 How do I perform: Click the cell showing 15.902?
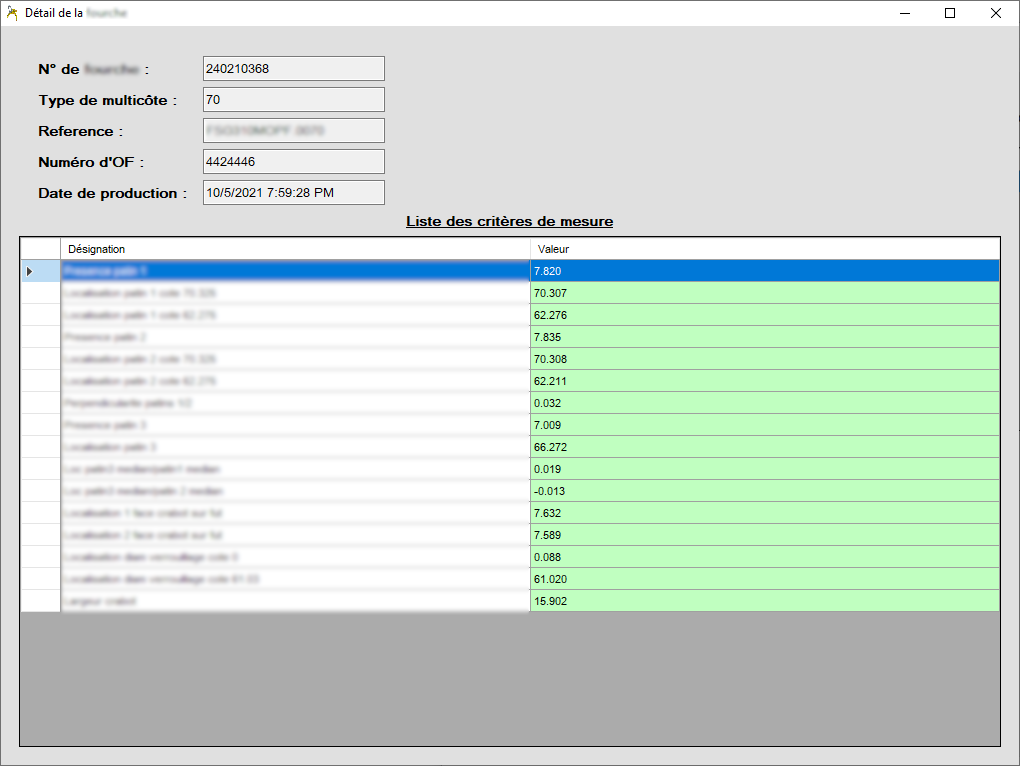[764, 601]
